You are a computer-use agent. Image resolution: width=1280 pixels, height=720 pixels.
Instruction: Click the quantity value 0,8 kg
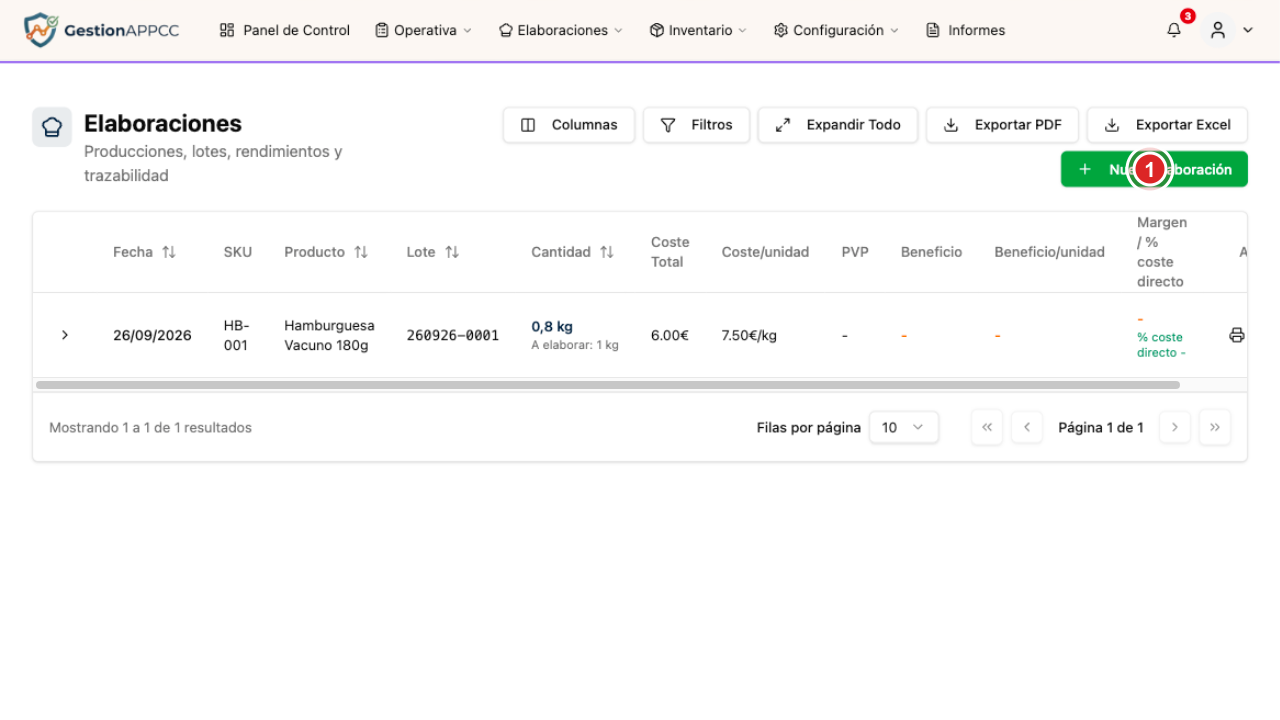click(552, 326)
